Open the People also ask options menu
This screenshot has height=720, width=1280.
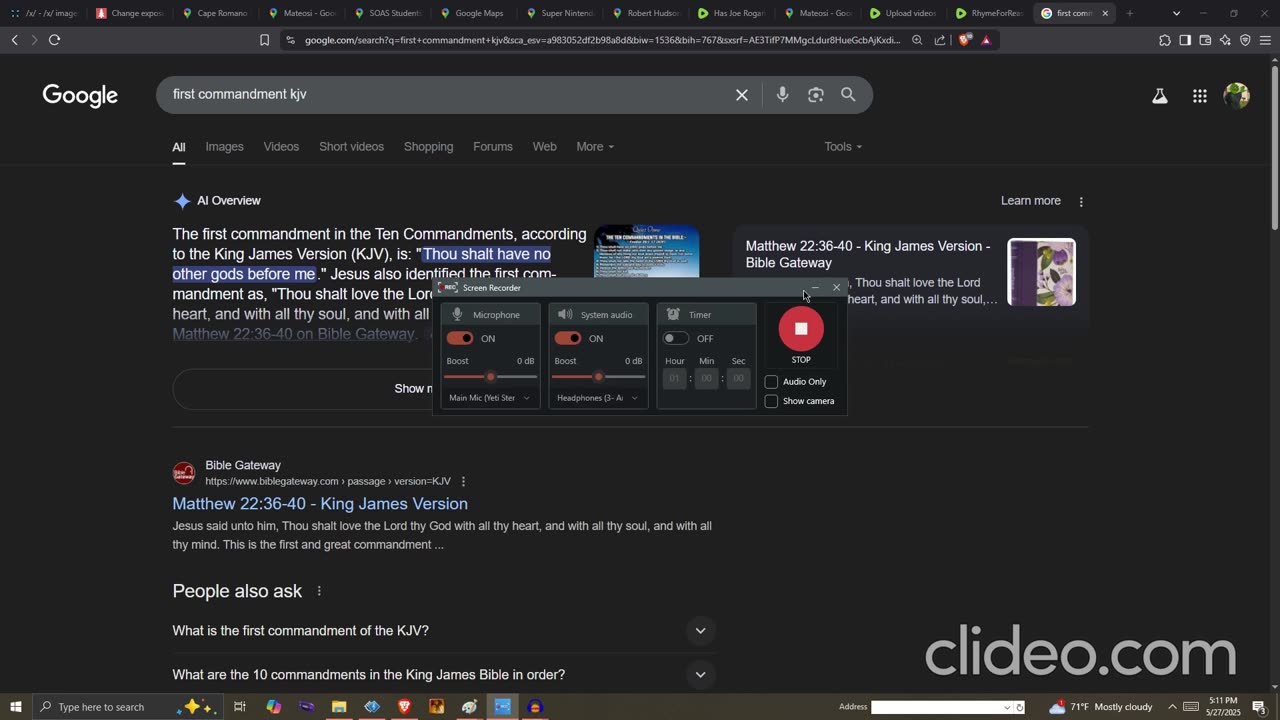pyautogui.click(x=319, y=591)
